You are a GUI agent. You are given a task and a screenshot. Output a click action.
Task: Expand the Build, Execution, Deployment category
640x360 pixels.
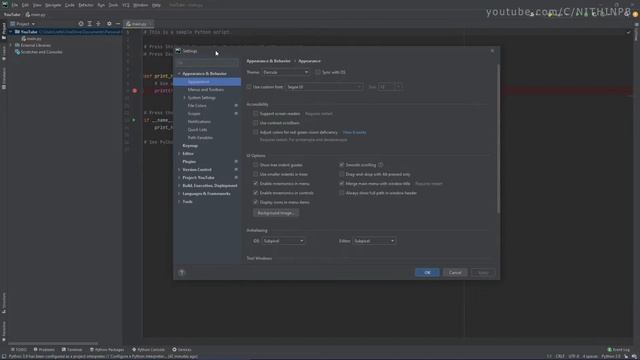pyautogui.click(x=179, y=186)
